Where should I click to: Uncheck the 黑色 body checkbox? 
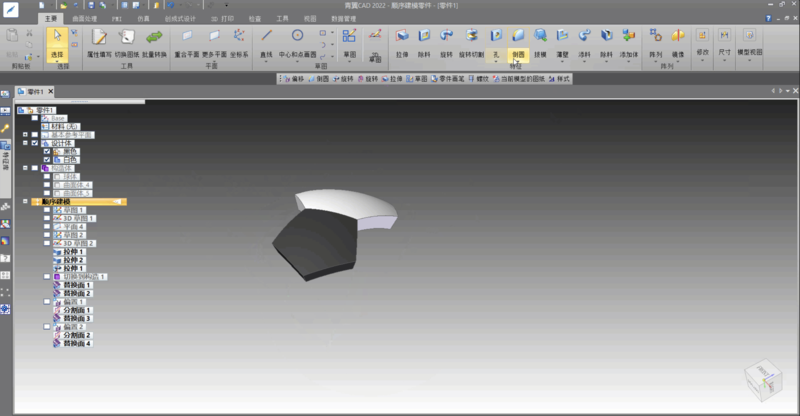coord(46,152)
